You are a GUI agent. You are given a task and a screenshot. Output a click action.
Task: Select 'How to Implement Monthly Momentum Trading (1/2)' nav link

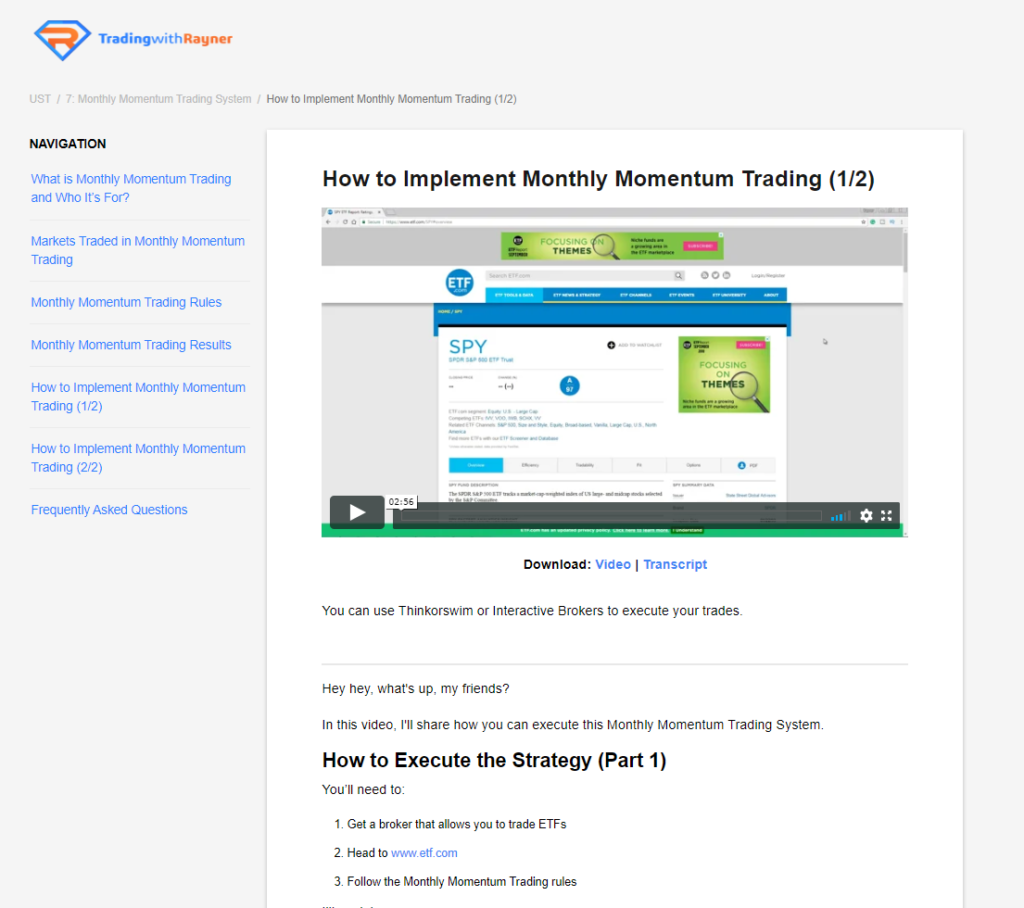point(138,397)
